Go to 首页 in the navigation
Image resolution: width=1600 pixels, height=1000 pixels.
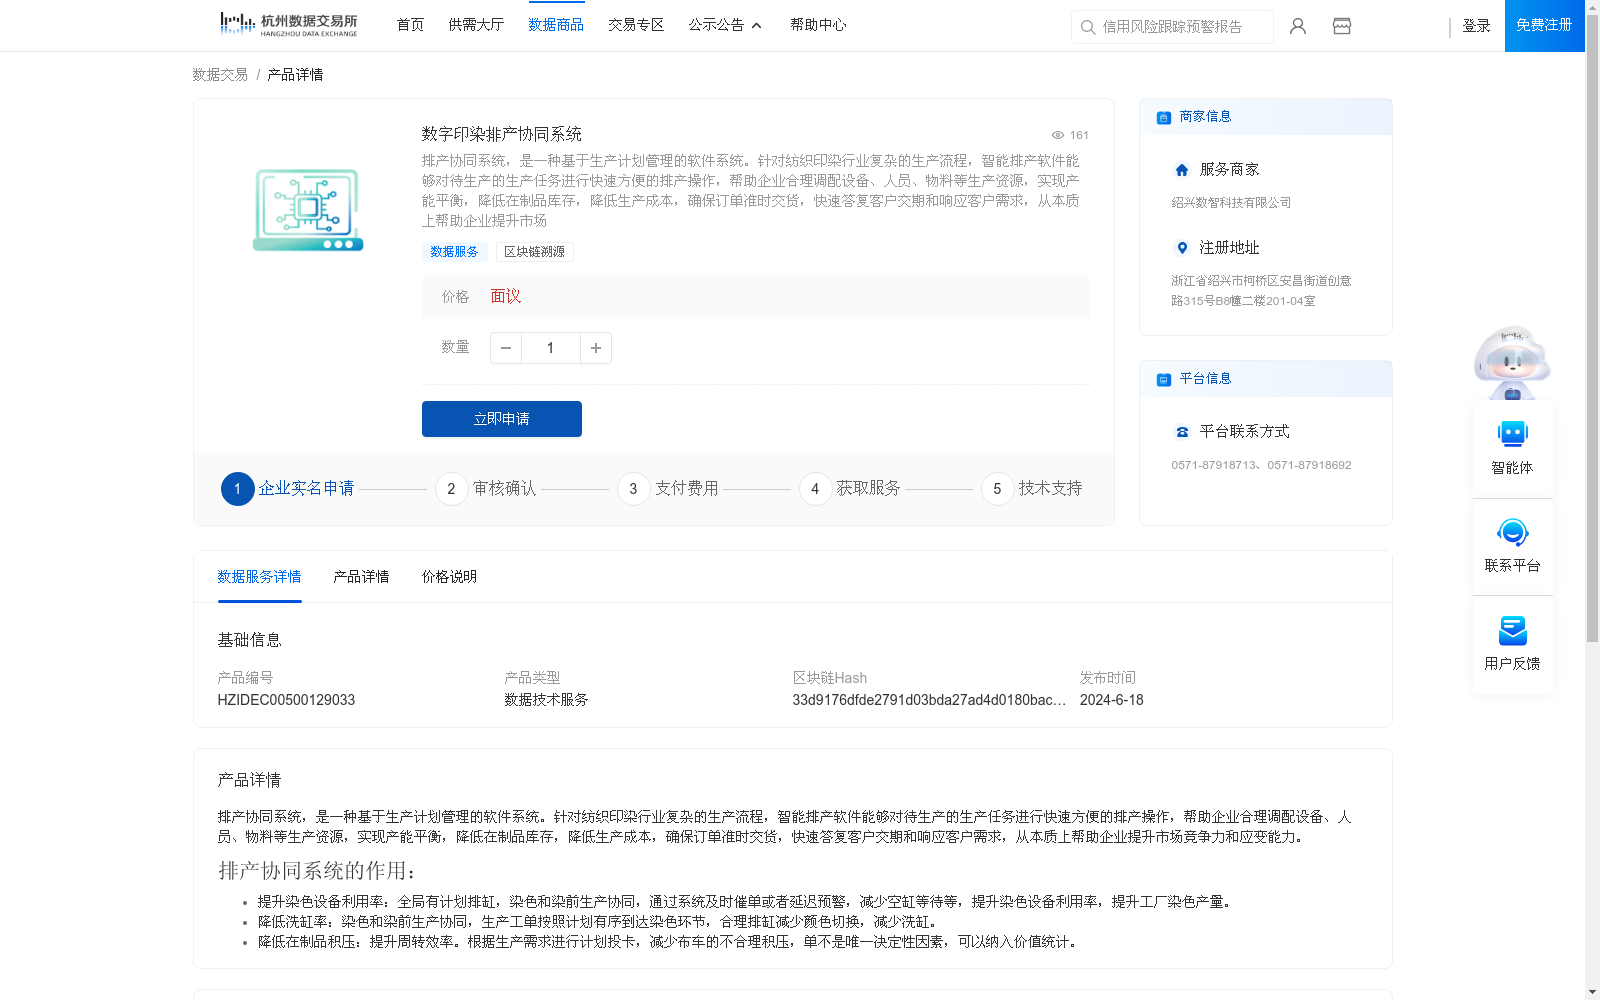[410, 25]
